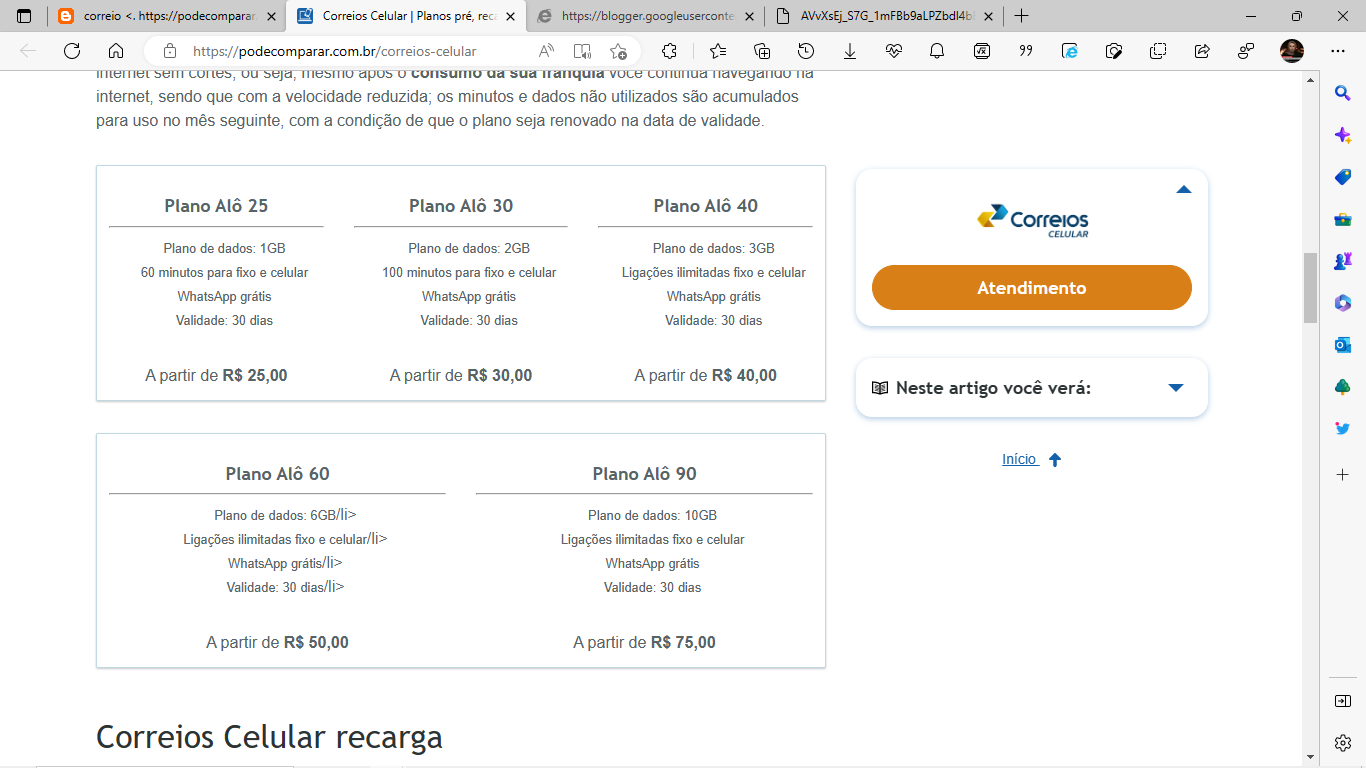1366x768 pixels.
Task: Hide the sidebar with the panel toggle
Action: point(1343,701)
